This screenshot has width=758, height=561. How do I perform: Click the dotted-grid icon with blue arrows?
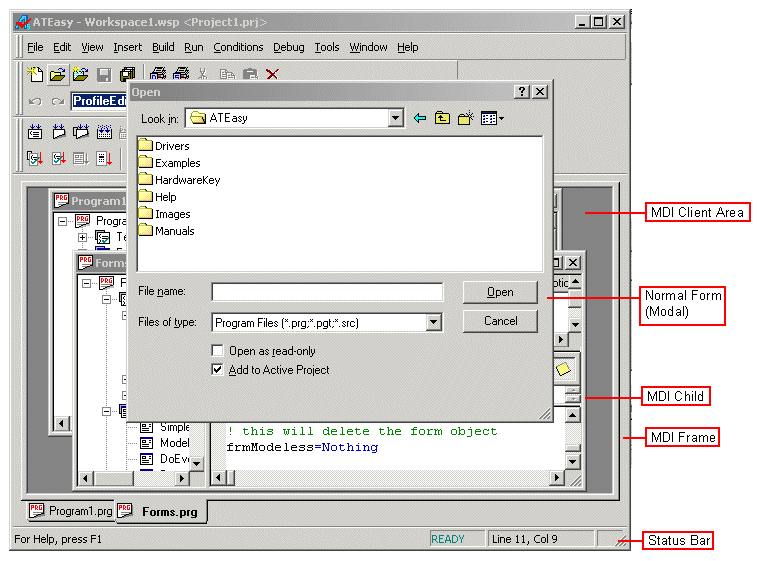[104, 132]
